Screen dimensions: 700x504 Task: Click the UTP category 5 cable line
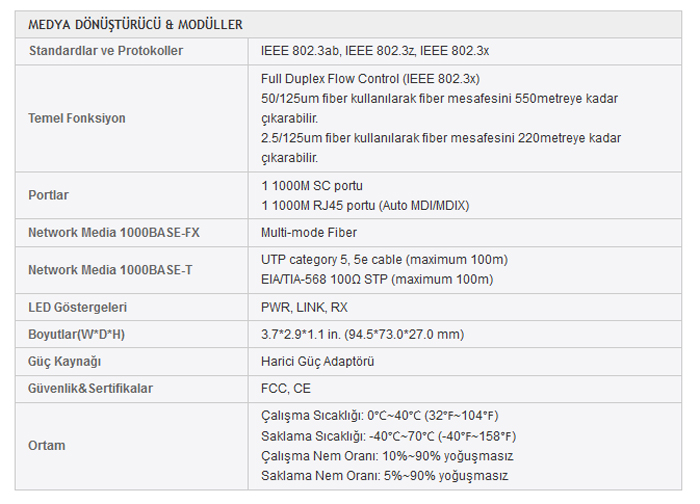click(x=384, y=260)
